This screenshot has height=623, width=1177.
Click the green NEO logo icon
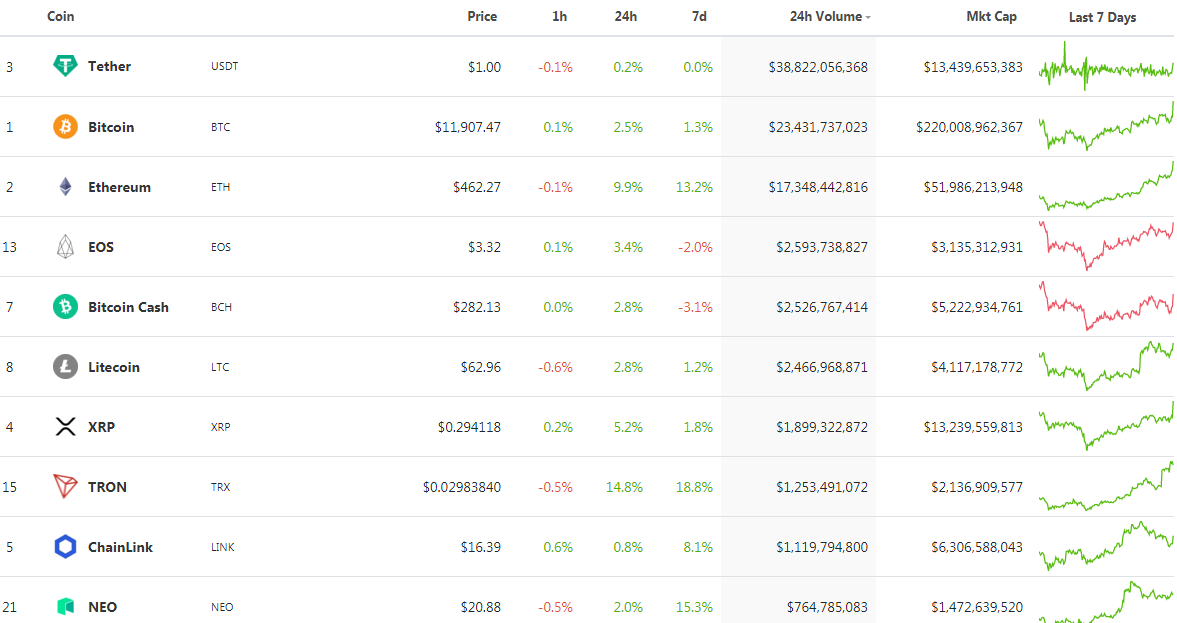(x=65, y=606)
